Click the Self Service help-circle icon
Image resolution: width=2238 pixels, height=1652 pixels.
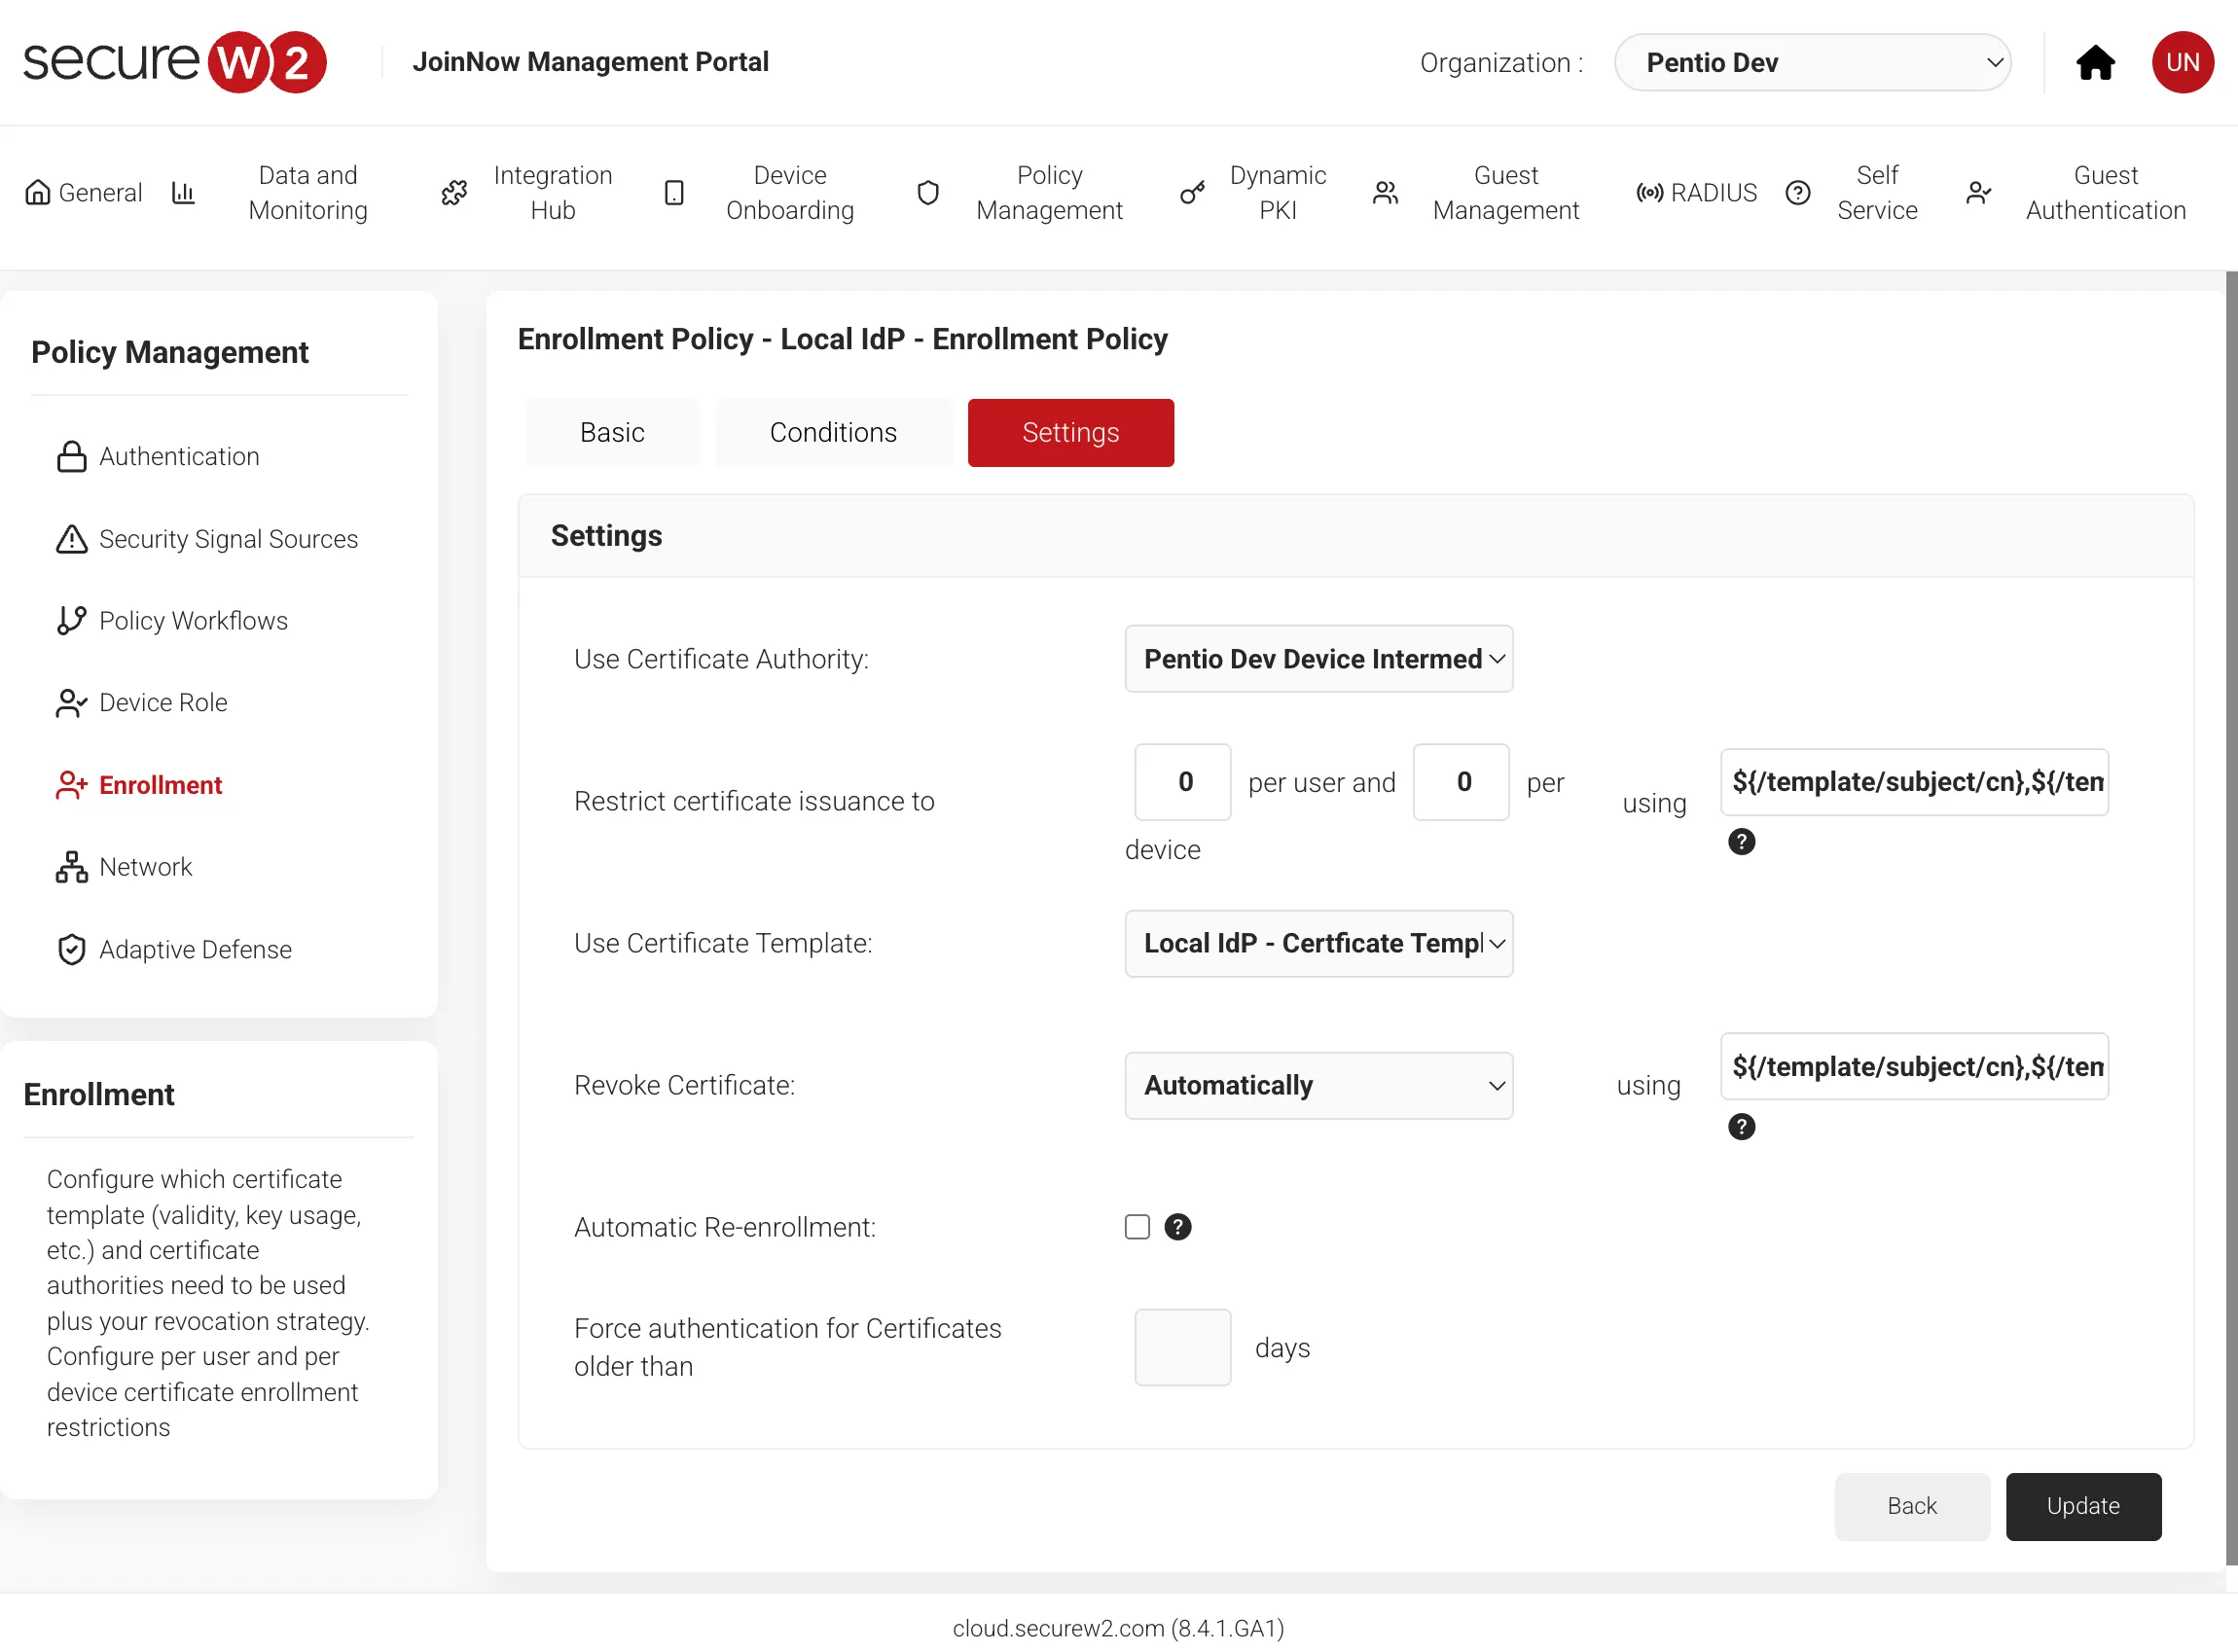coord(1797,192)
